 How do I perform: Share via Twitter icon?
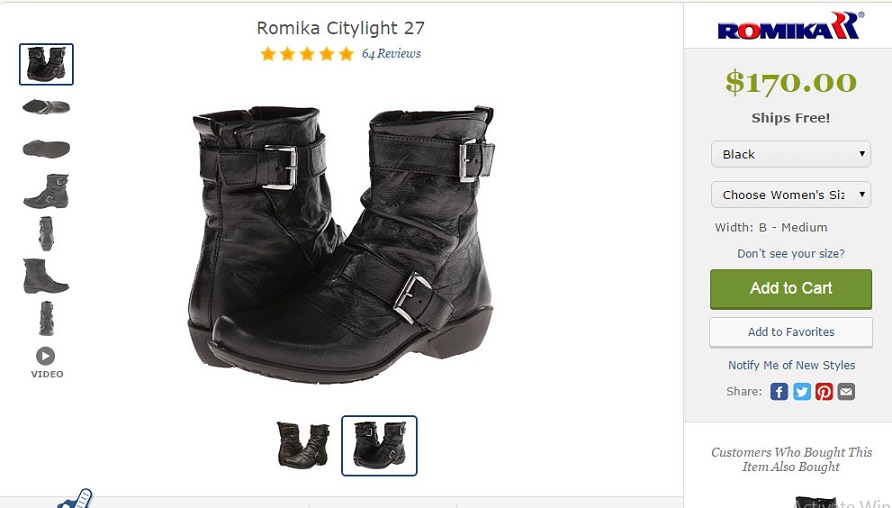point(802,391)
